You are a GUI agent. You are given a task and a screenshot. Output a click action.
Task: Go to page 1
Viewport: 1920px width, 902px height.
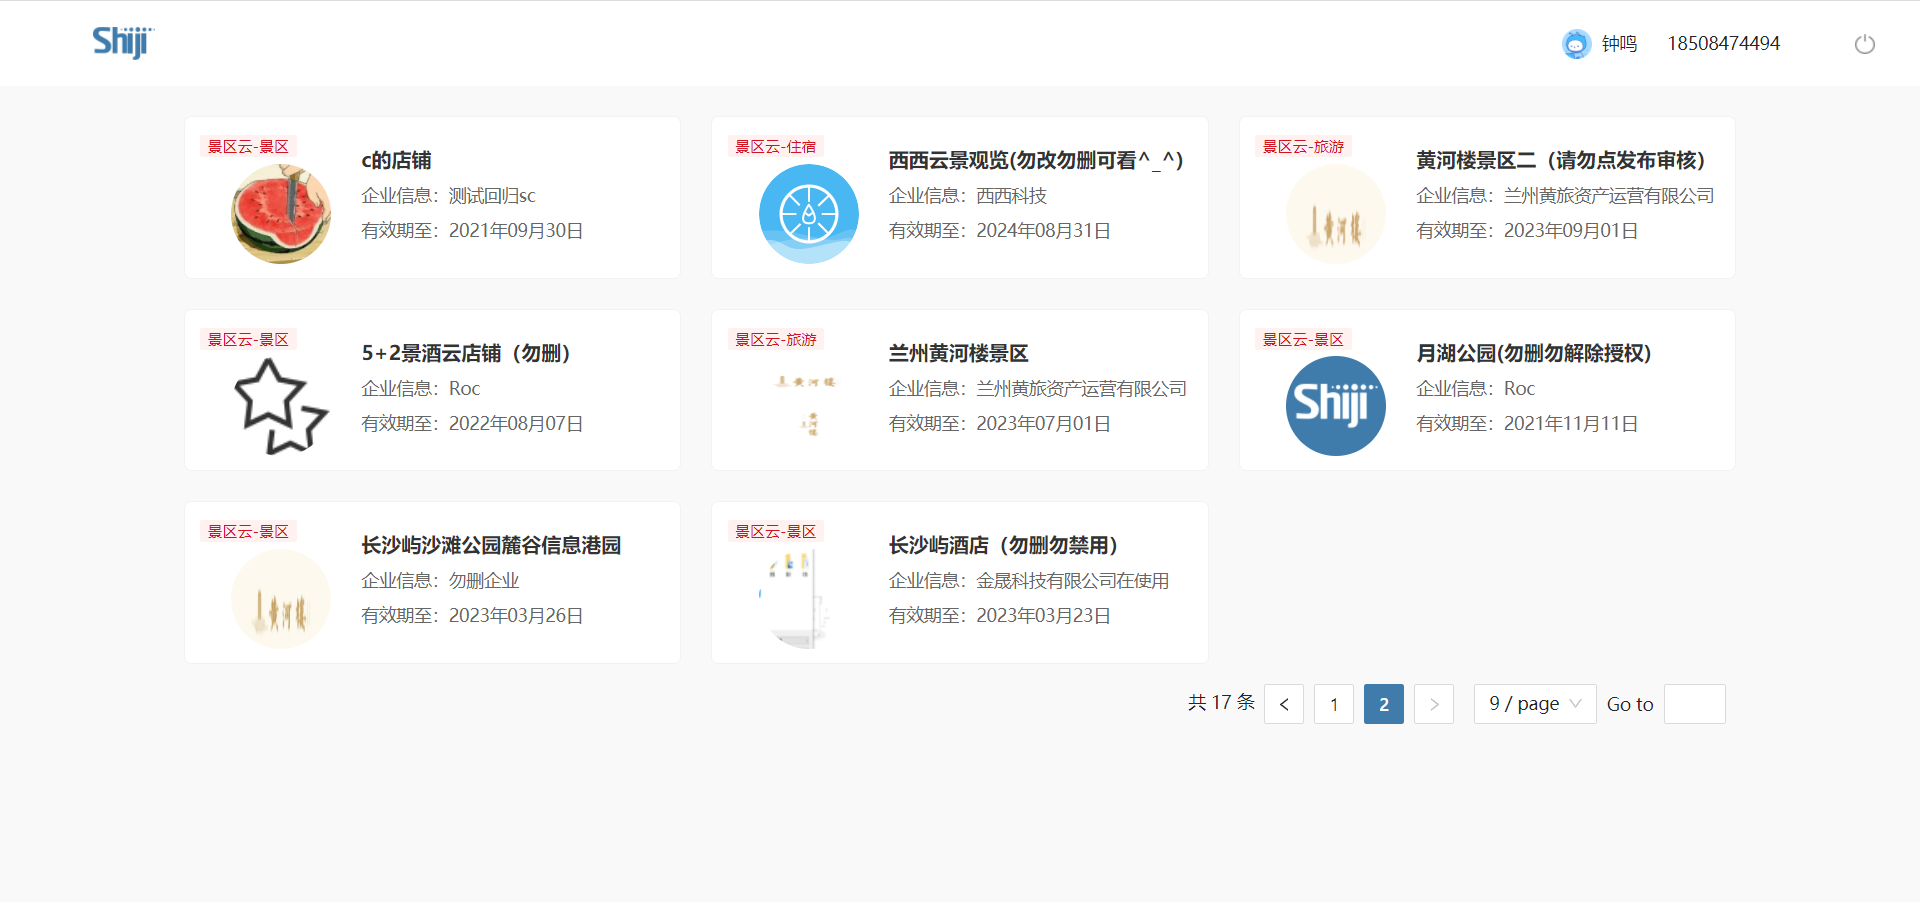[x=1334, y=704]
